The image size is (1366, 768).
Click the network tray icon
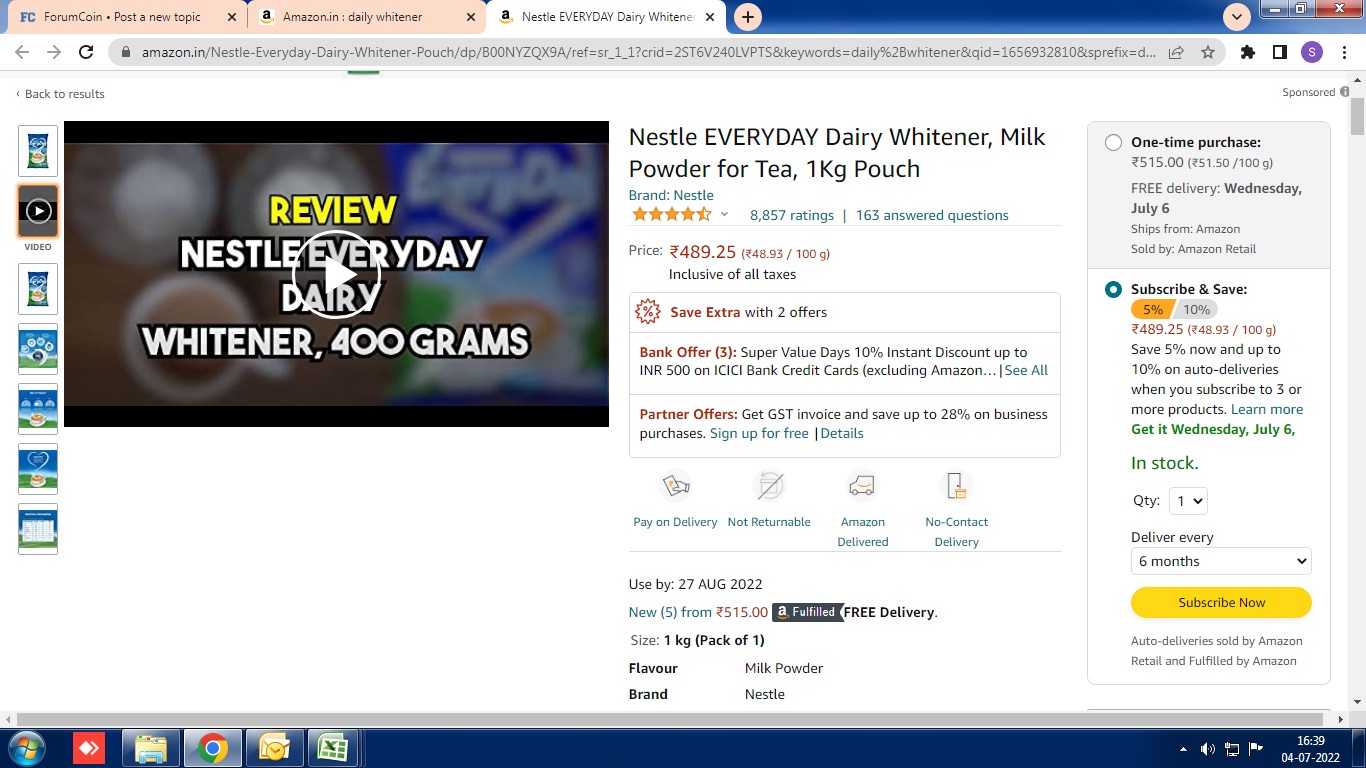(x=1232, y=749)
